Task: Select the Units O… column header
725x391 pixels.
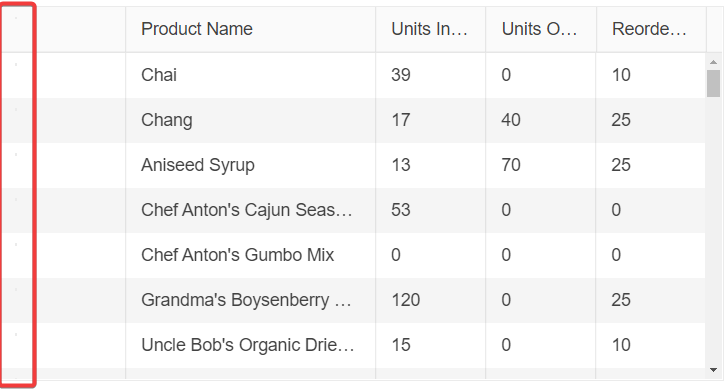Action: point(541,29)
